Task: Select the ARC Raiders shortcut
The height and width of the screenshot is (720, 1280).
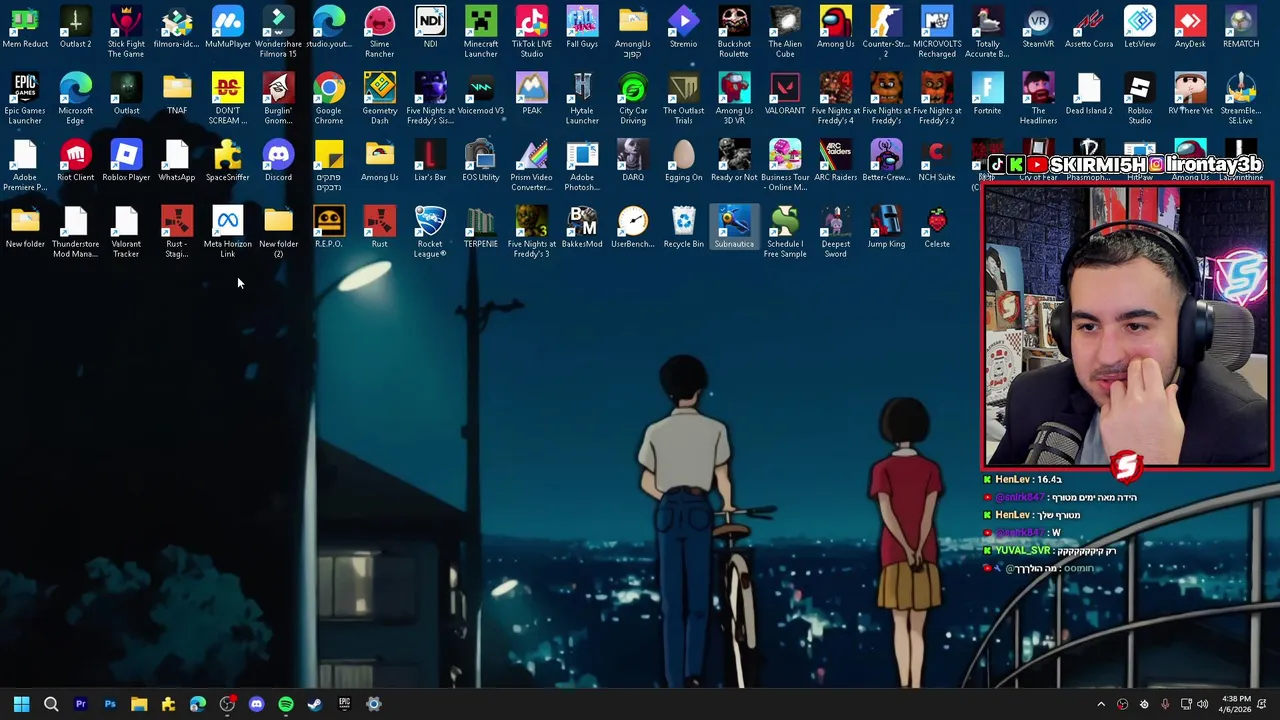Action: click(x=835, y=161)
